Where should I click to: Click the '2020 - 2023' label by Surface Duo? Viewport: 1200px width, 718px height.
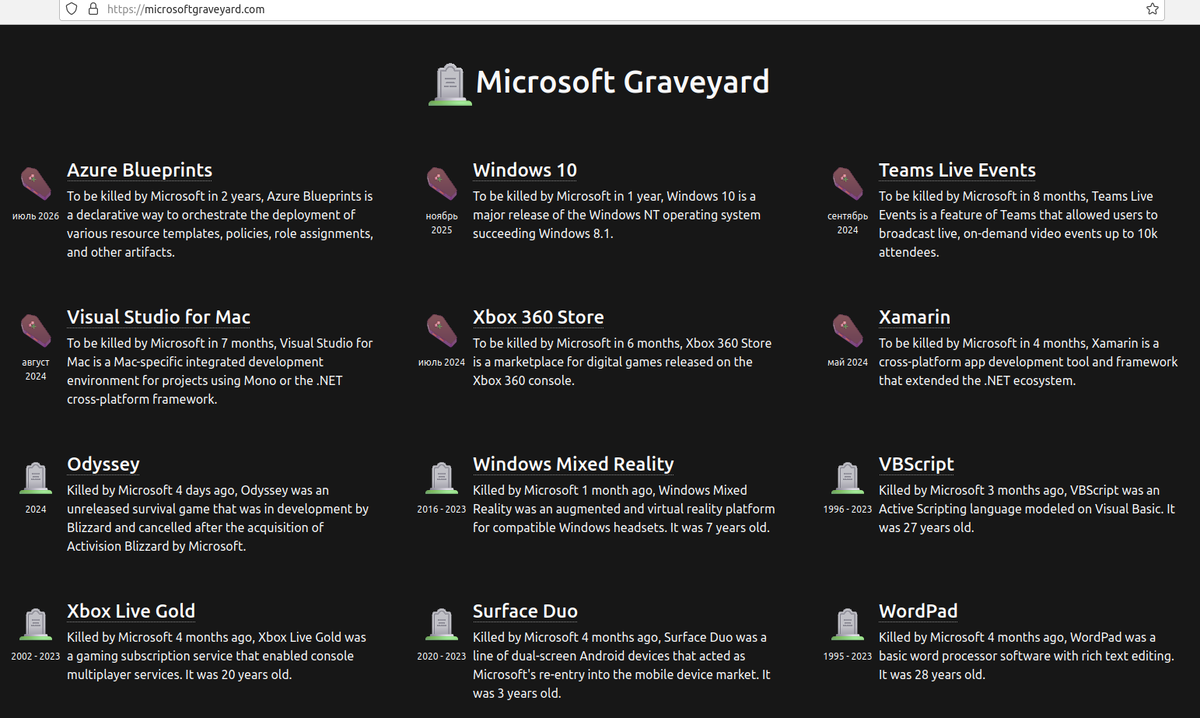442,657
